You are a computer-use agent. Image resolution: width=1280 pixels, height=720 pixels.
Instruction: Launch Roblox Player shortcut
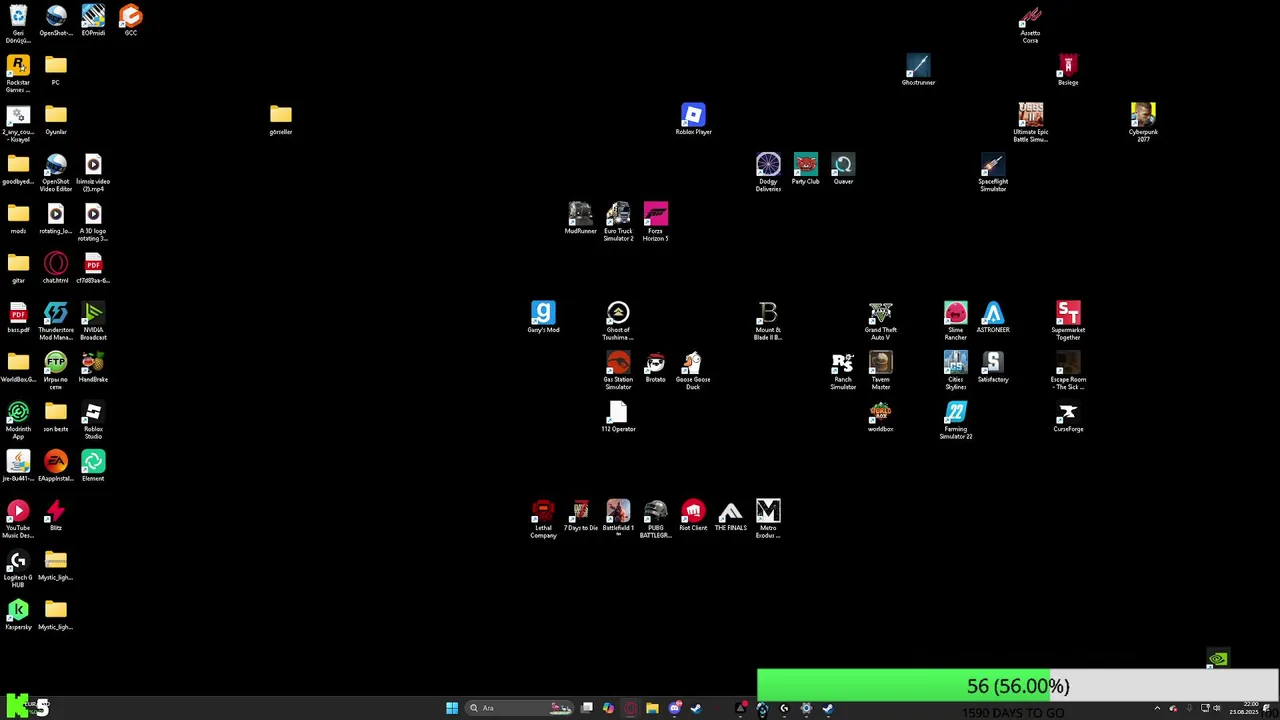(x=693, y=119)
